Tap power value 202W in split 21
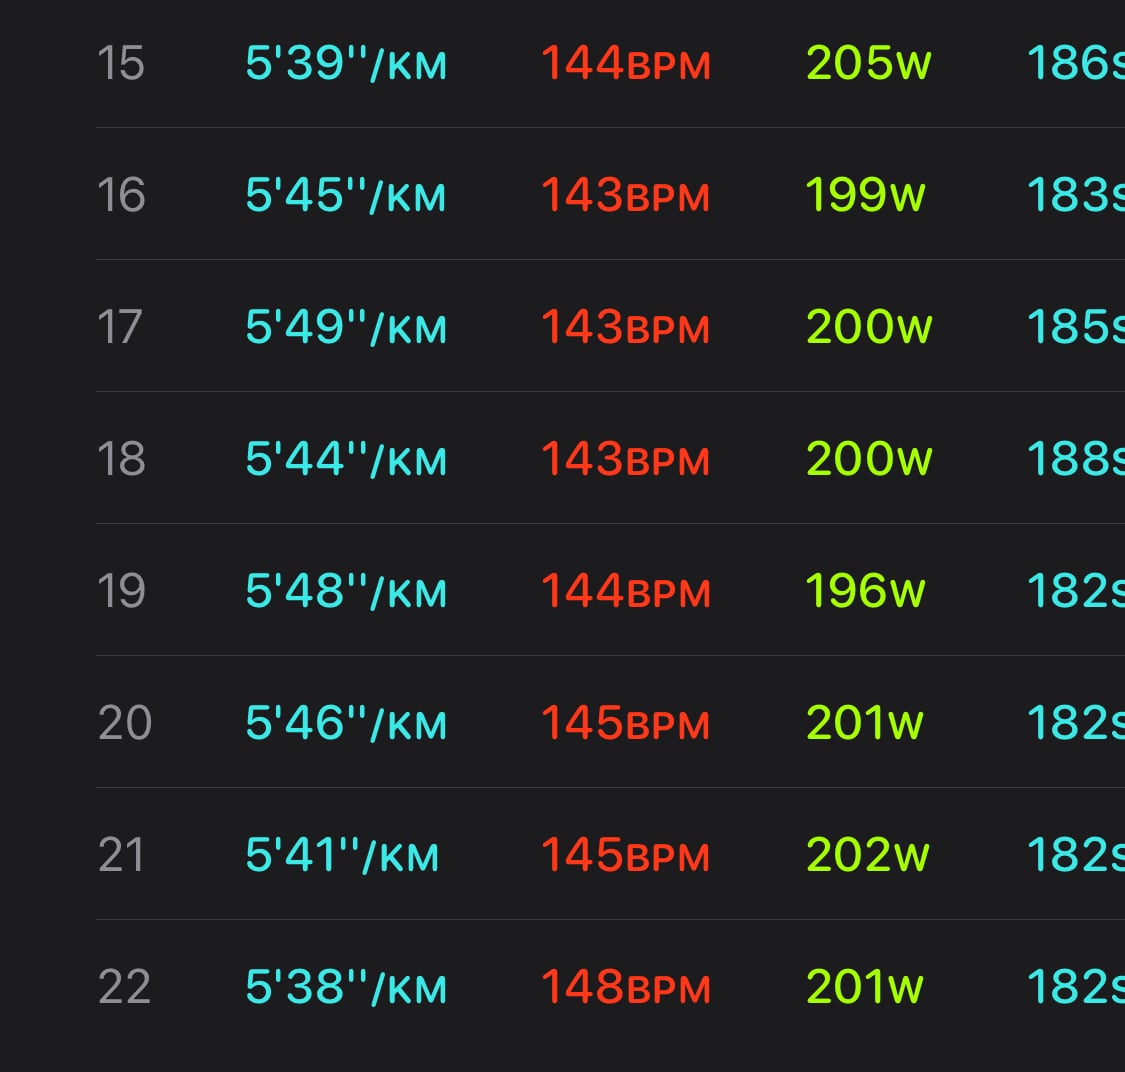 coord(867,855)
